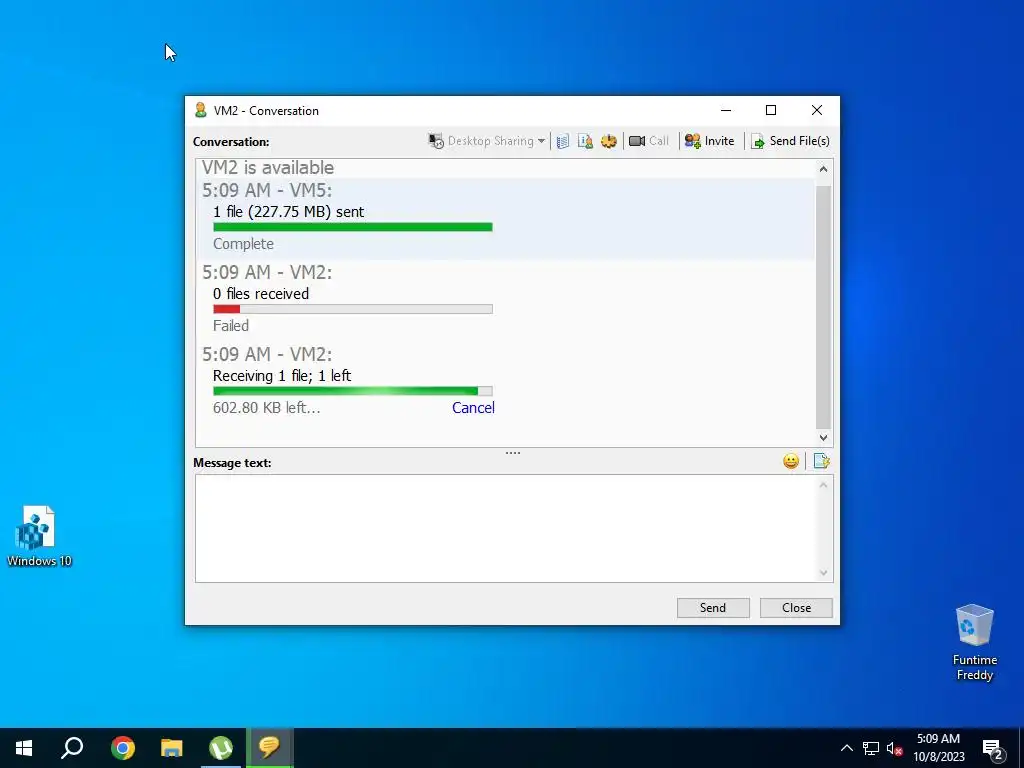1024x768 pixels.
Task: Click the messenger chat icon in taskbar
Action: (x=269, y=748)
